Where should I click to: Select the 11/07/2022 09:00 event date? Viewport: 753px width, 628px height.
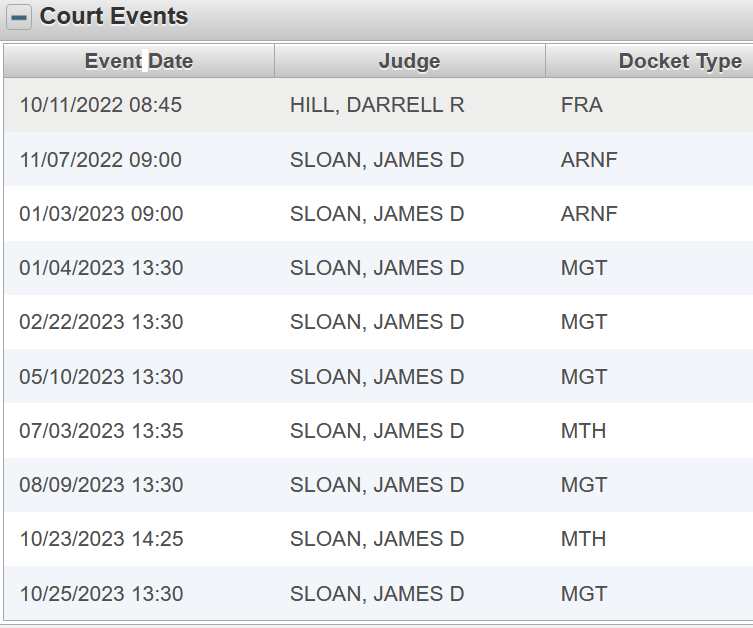[x=100, y=159]
